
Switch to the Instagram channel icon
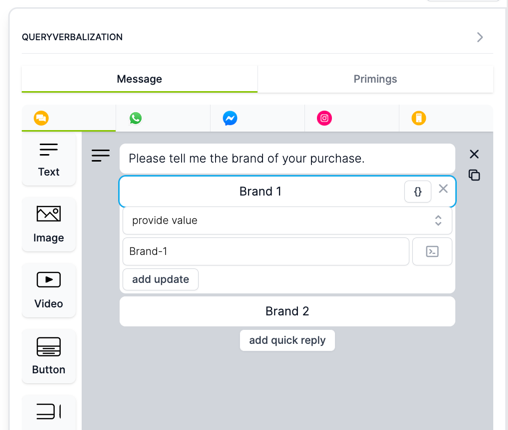(324, 118)
